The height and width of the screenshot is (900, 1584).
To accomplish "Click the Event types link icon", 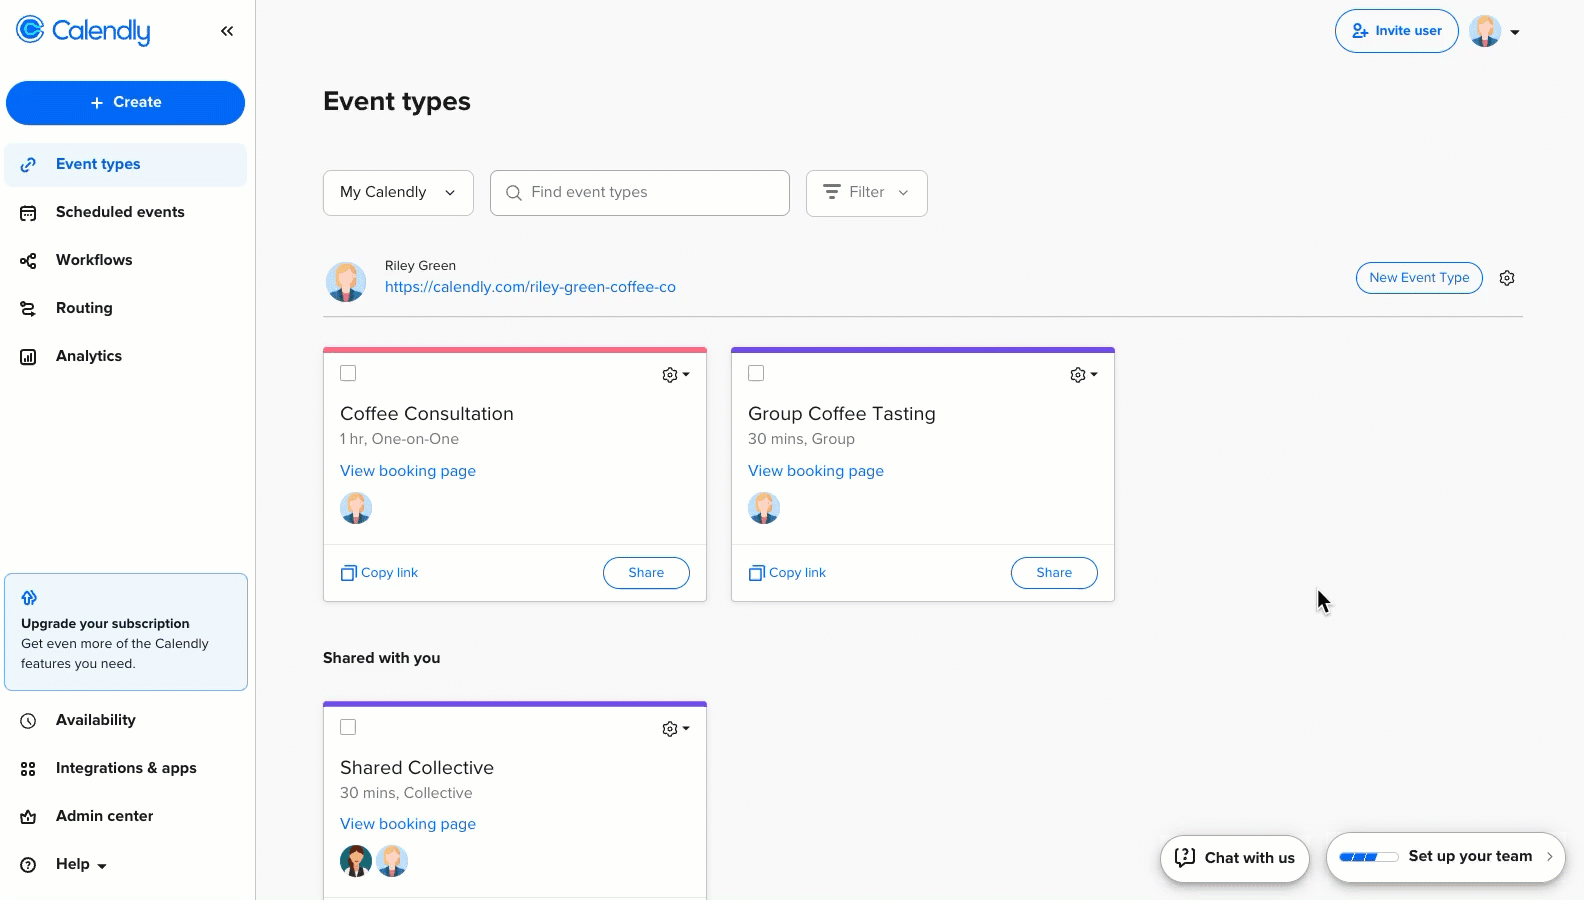I will (x=28, y=164).
